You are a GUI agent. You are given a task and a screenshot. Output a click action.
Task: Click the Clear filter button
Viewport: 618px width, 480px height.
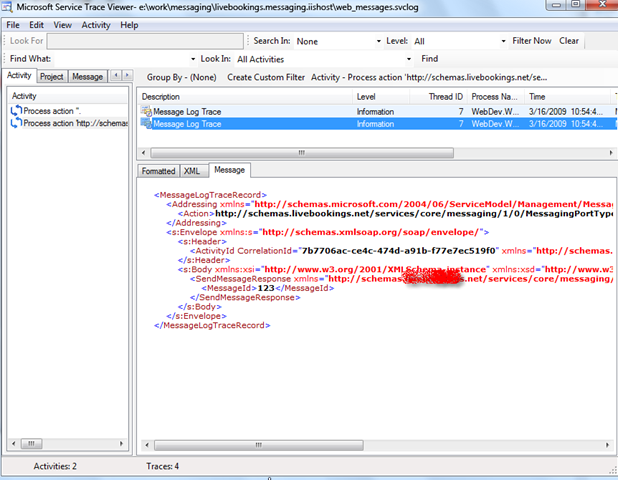point(569,41)
